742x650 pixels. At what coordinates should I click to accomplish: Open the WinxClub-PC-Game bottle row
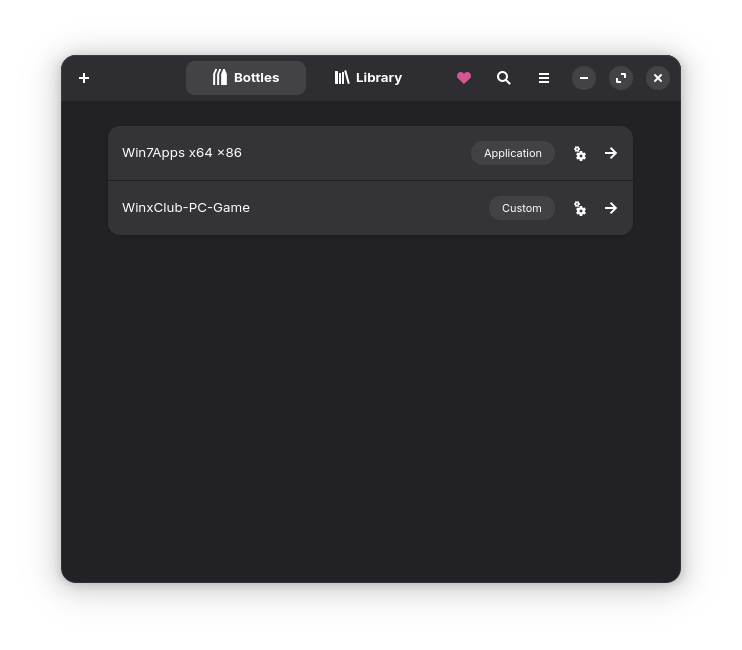tap(370, 208)
